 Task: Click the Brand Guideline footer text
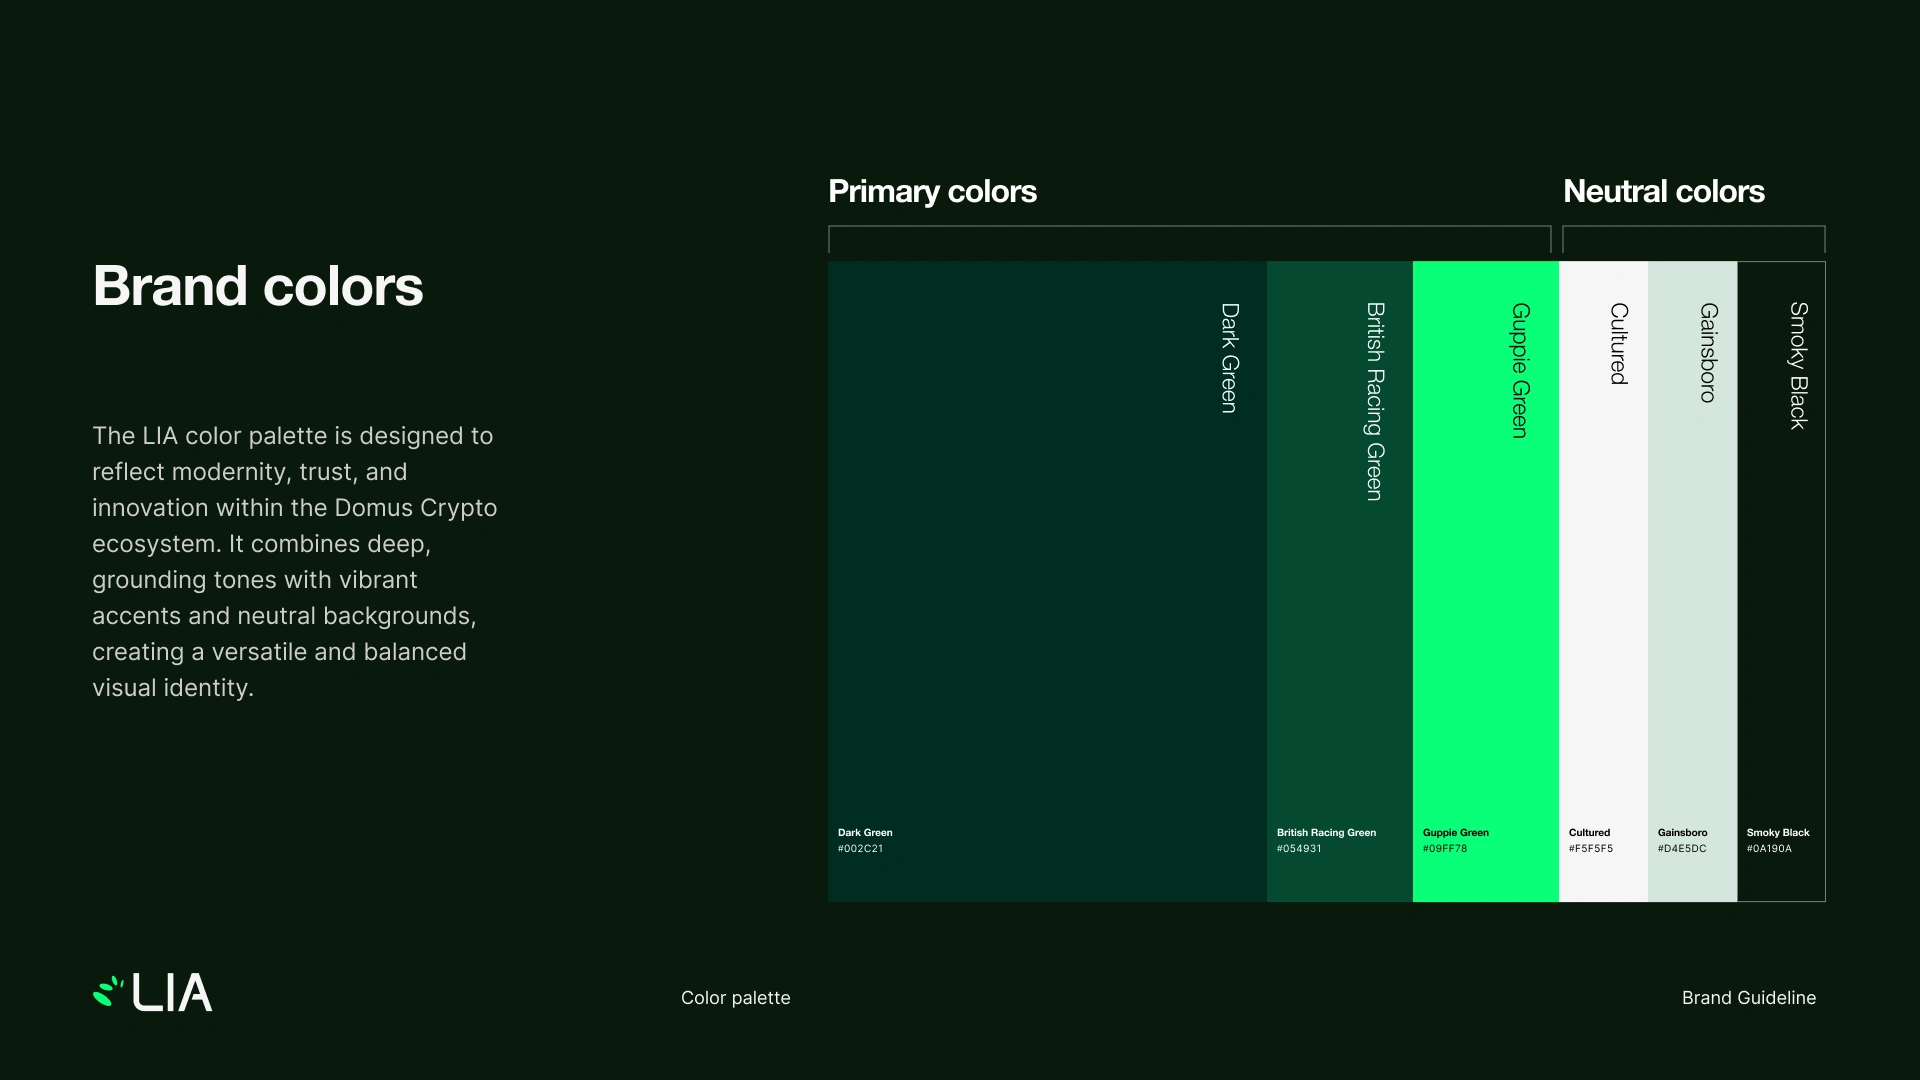pos(1748,998)
